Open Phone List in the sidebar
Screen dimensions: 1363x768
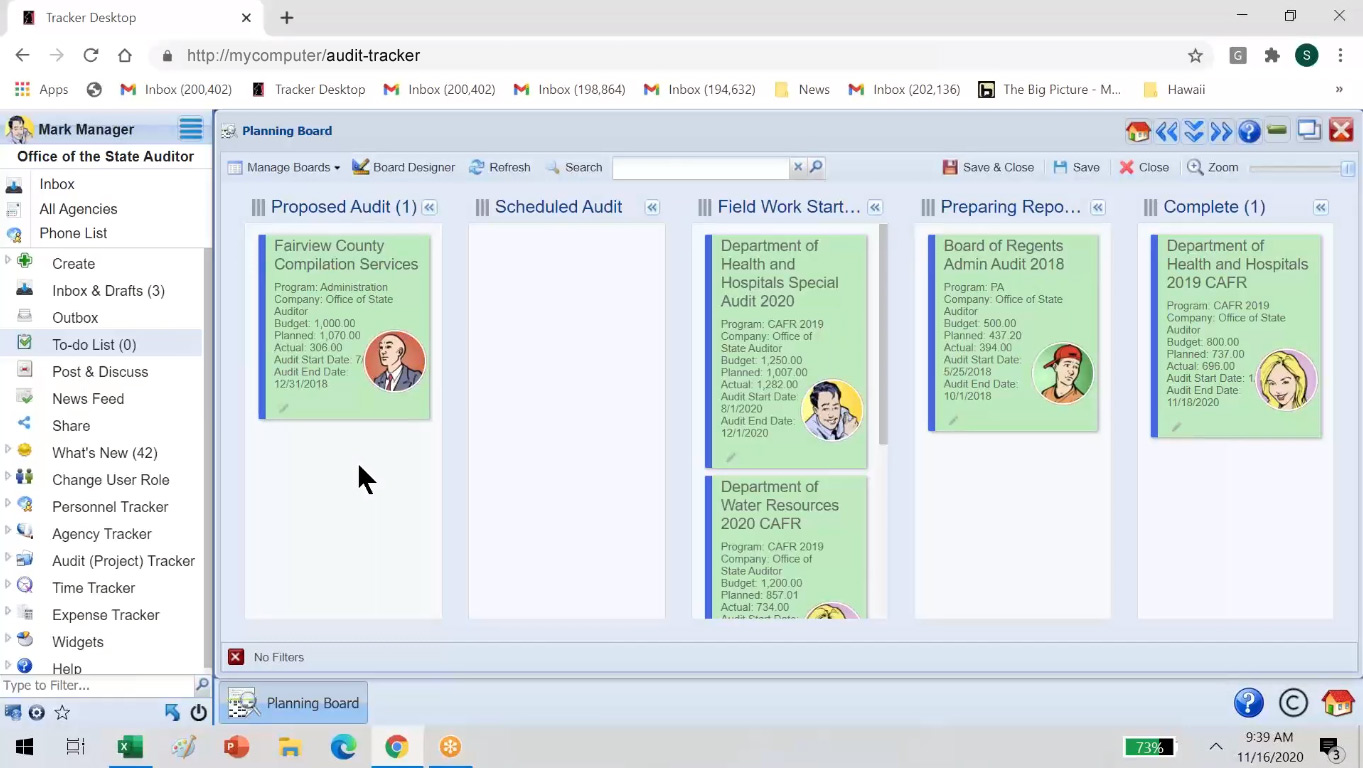[73, 233]
